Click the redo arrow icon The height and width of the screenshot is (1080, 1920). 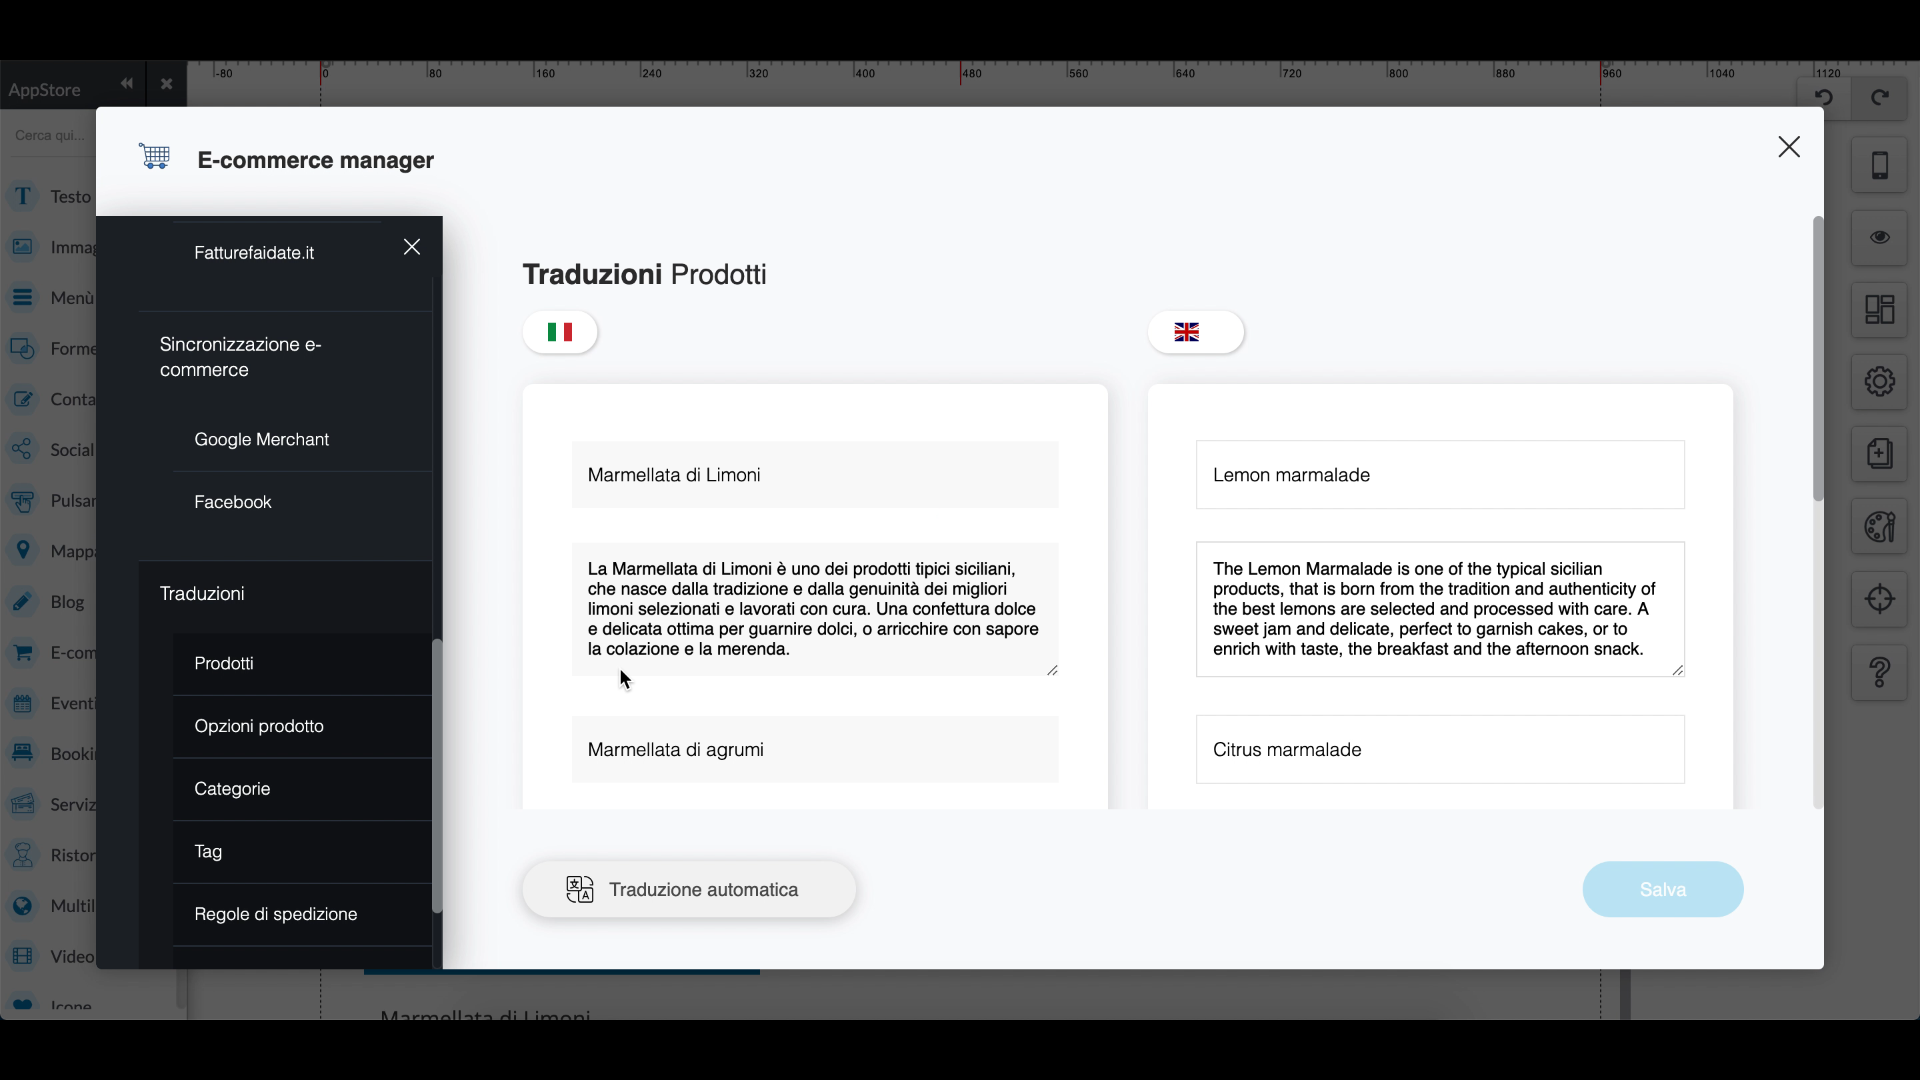pos(1880,98)
